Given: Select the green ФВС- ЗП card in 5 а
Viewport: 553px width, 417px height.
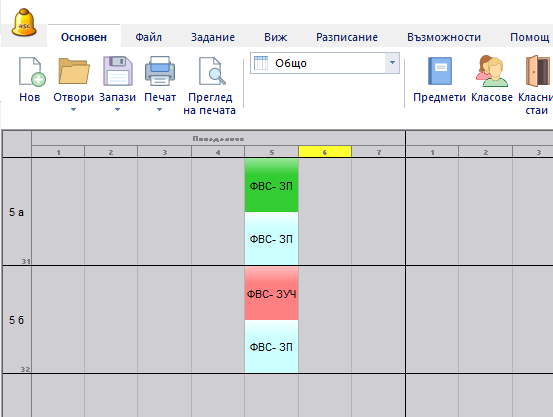Looking at the screenshot, I should (271, 185).
